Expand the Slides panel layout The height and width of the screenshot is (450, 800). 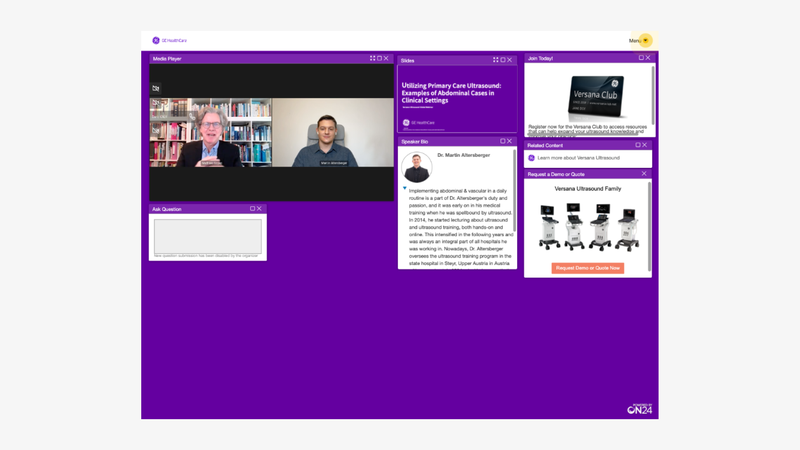click(x=495, y=60)
